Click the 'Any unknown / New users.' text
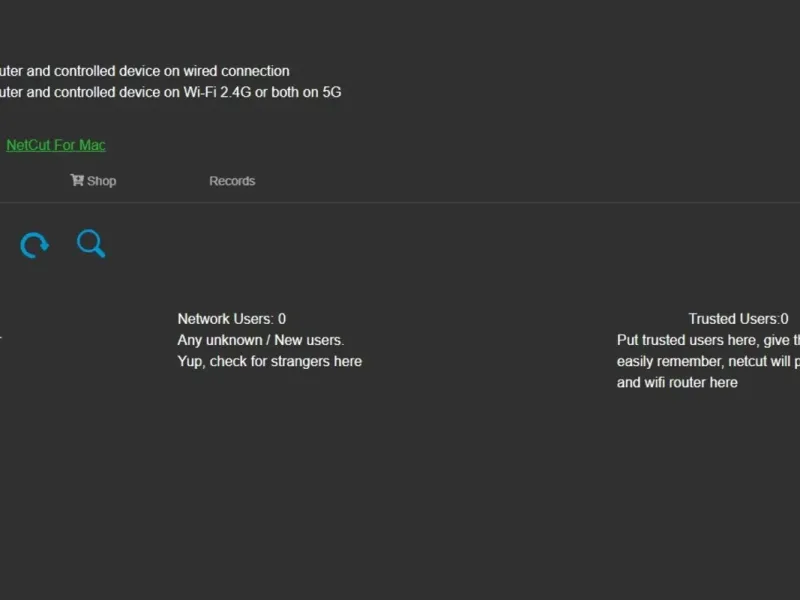 260,340
